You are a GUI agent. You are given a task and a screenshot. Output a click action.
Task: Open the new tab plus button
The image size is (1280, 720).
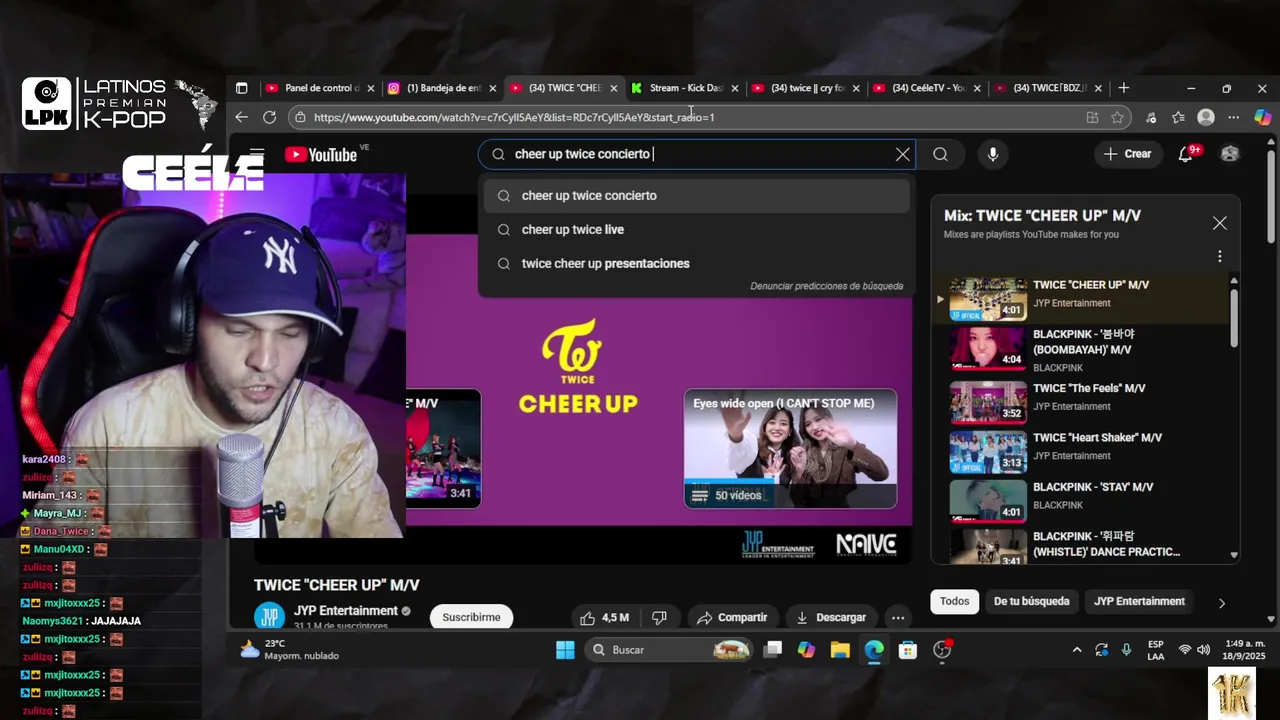(x=1124, y=88)
